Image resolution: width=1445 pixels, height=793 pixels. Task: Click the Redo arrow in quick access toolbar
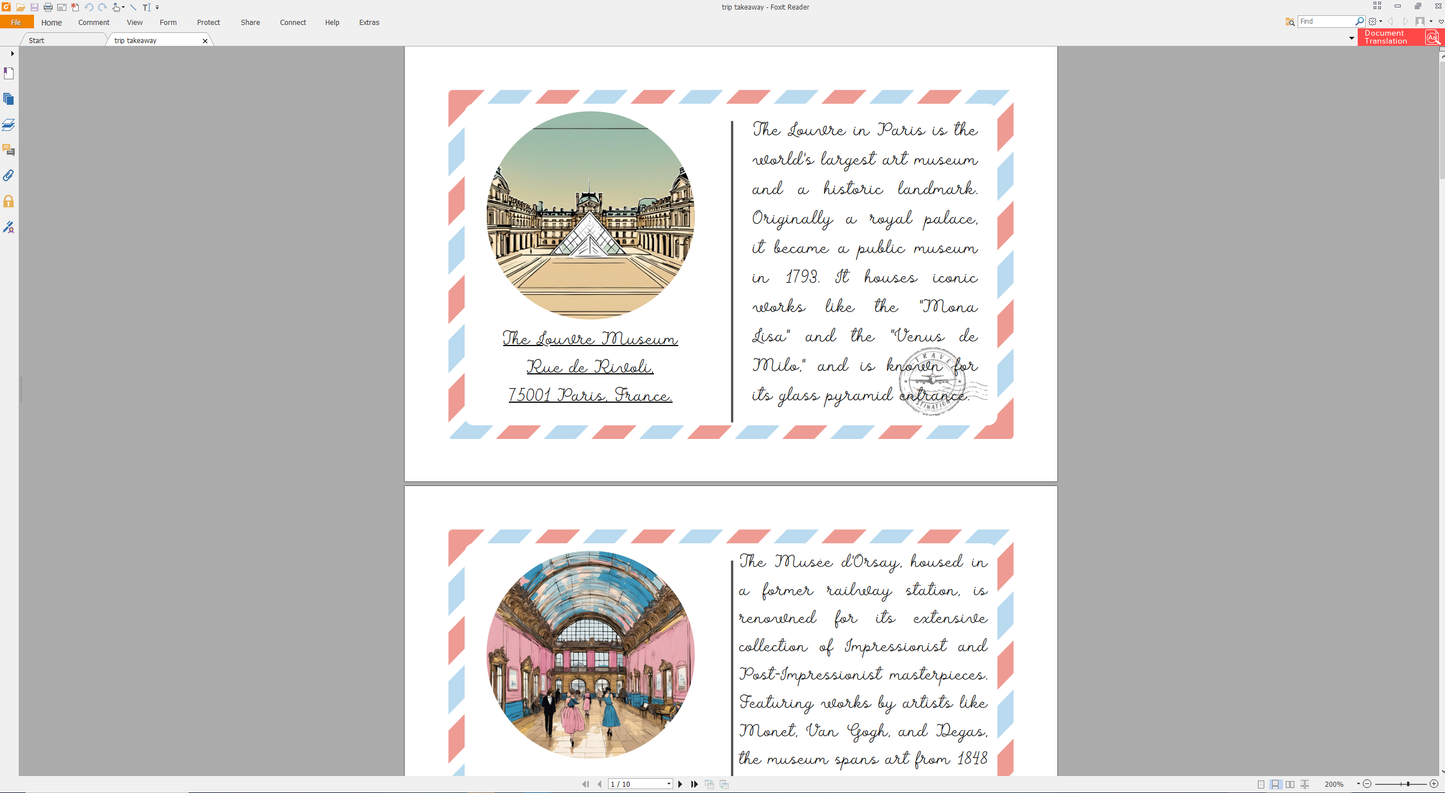click(x=102, y=7)
